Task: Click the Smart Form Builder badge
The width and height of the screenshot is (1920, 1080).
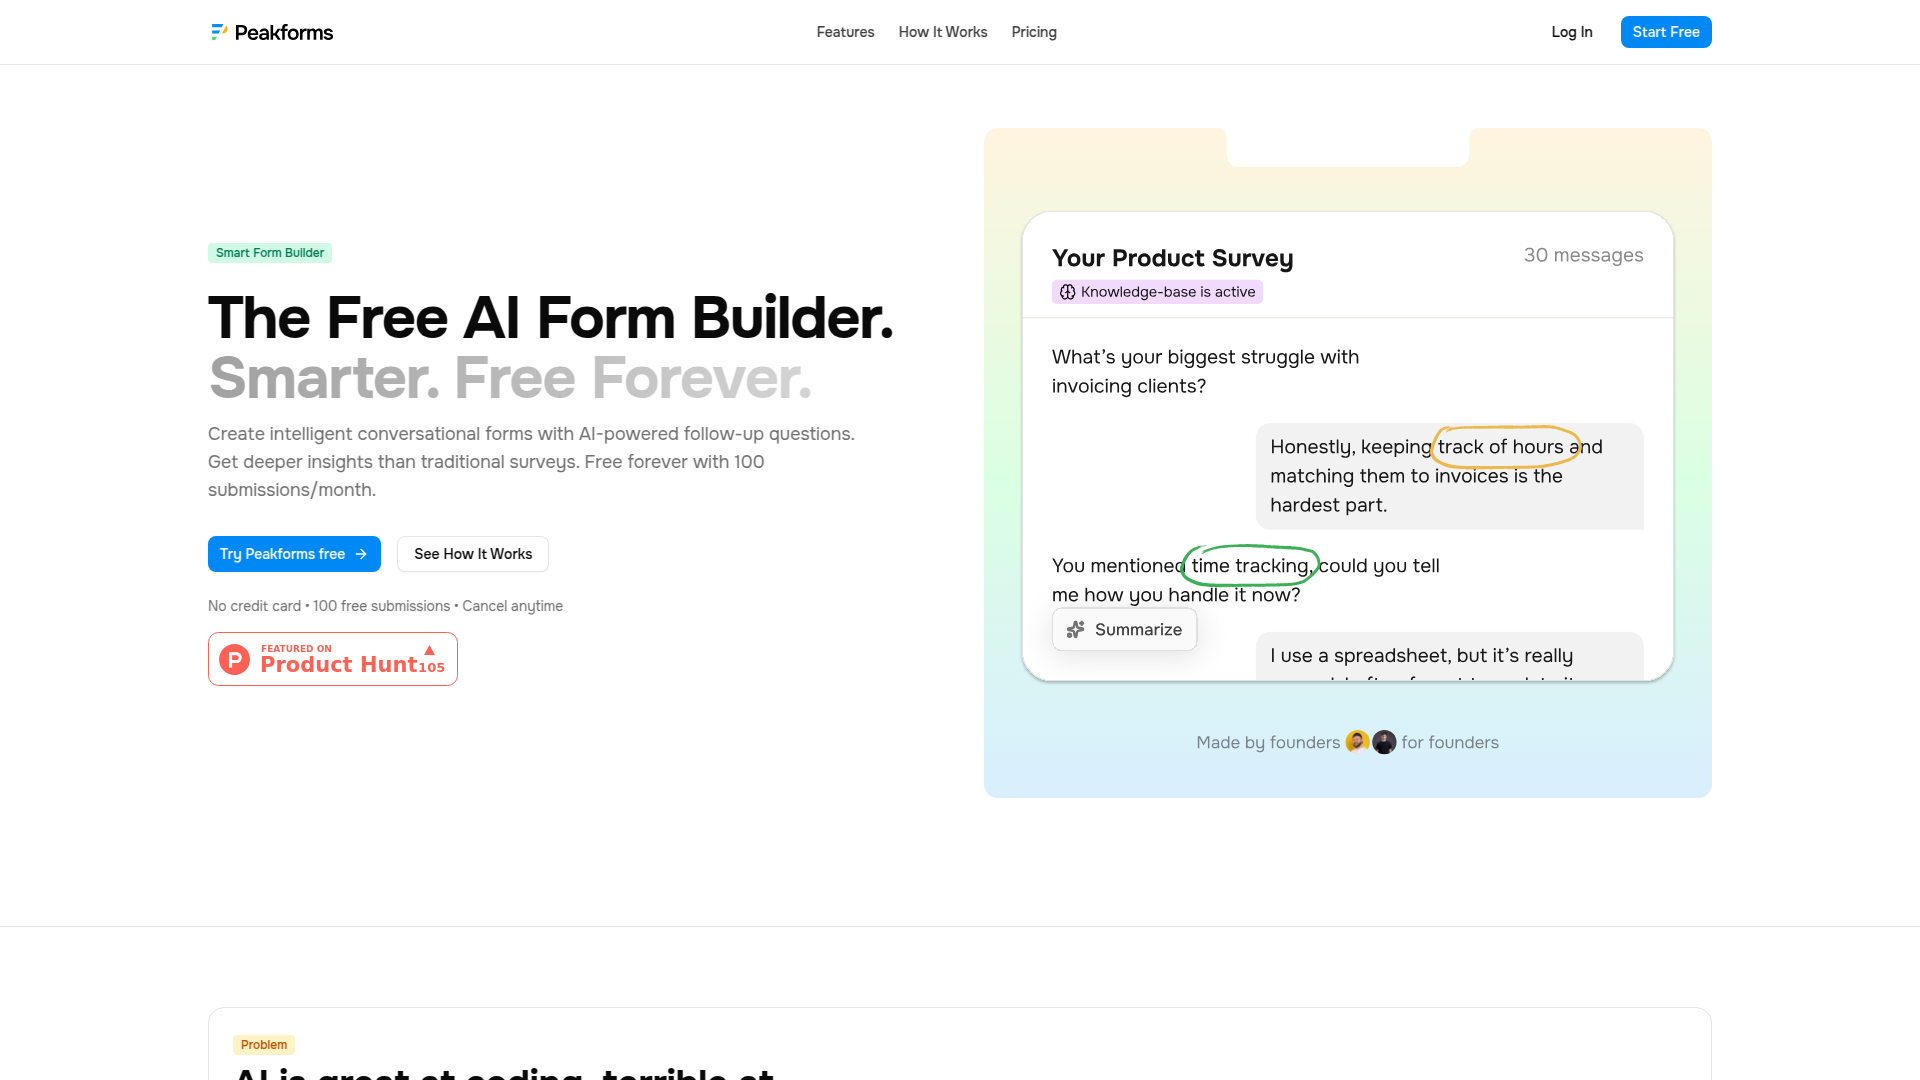Action: click(x=269, y=253)
